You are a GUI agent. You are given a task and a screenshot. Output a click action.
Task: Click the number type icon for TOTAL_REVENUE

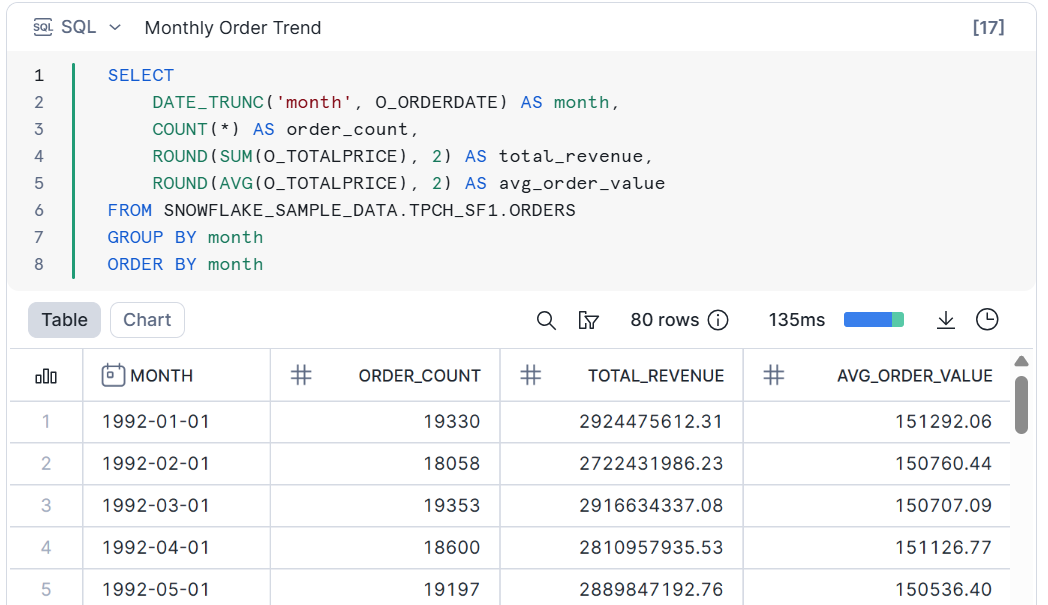(x=531, y=376)
